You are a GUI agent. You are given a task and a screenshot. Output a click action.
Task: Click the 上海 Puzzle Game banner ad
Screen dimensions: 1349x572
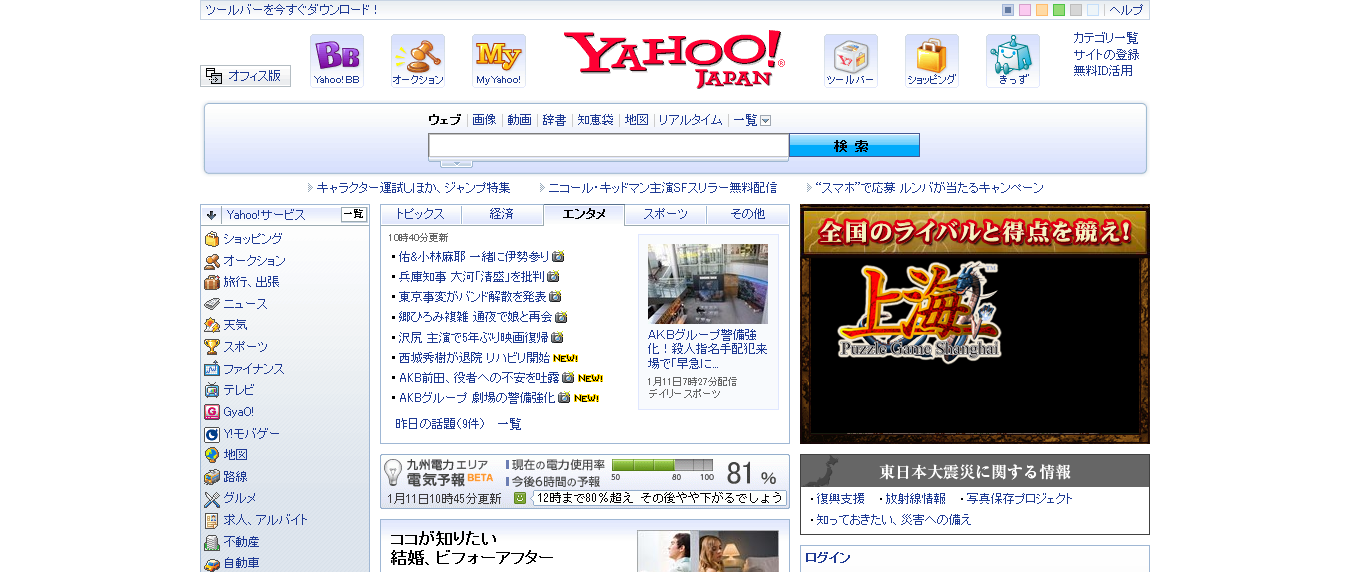[x=975, y=324]
